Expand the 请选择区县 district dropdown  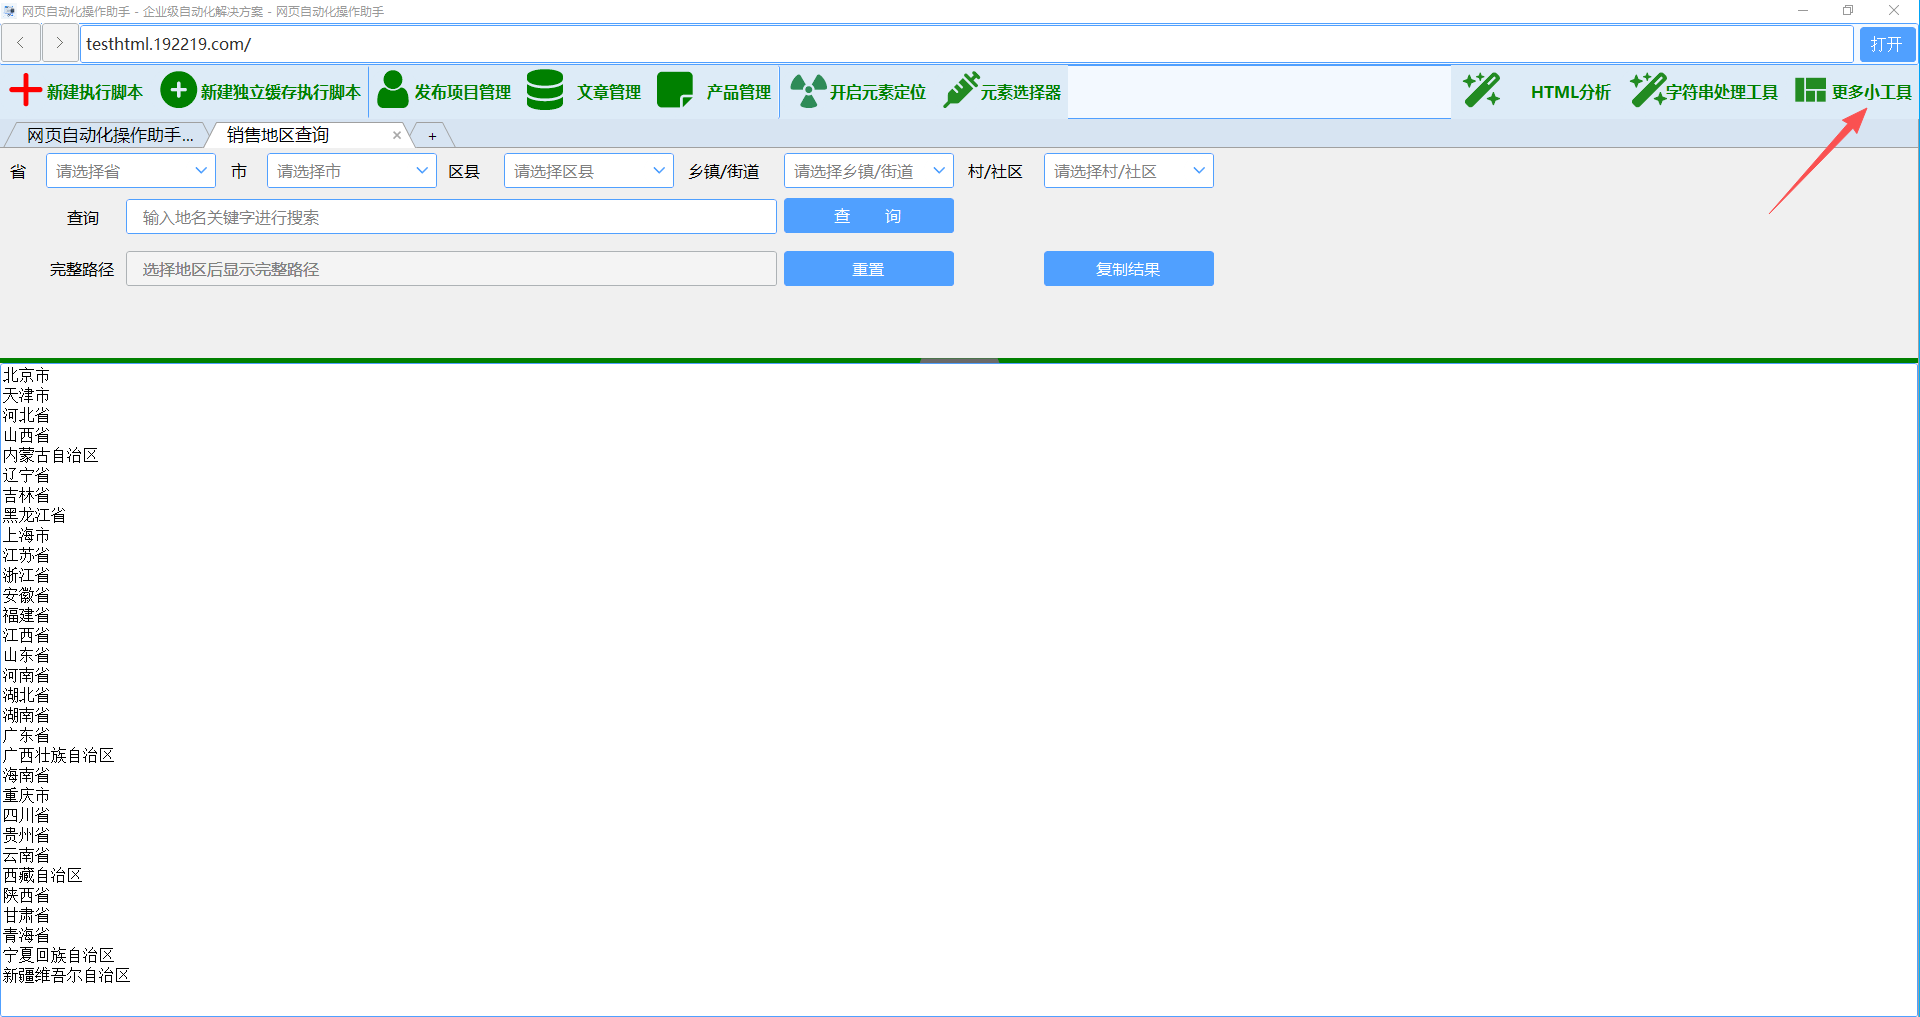click(x=588, y=171)
